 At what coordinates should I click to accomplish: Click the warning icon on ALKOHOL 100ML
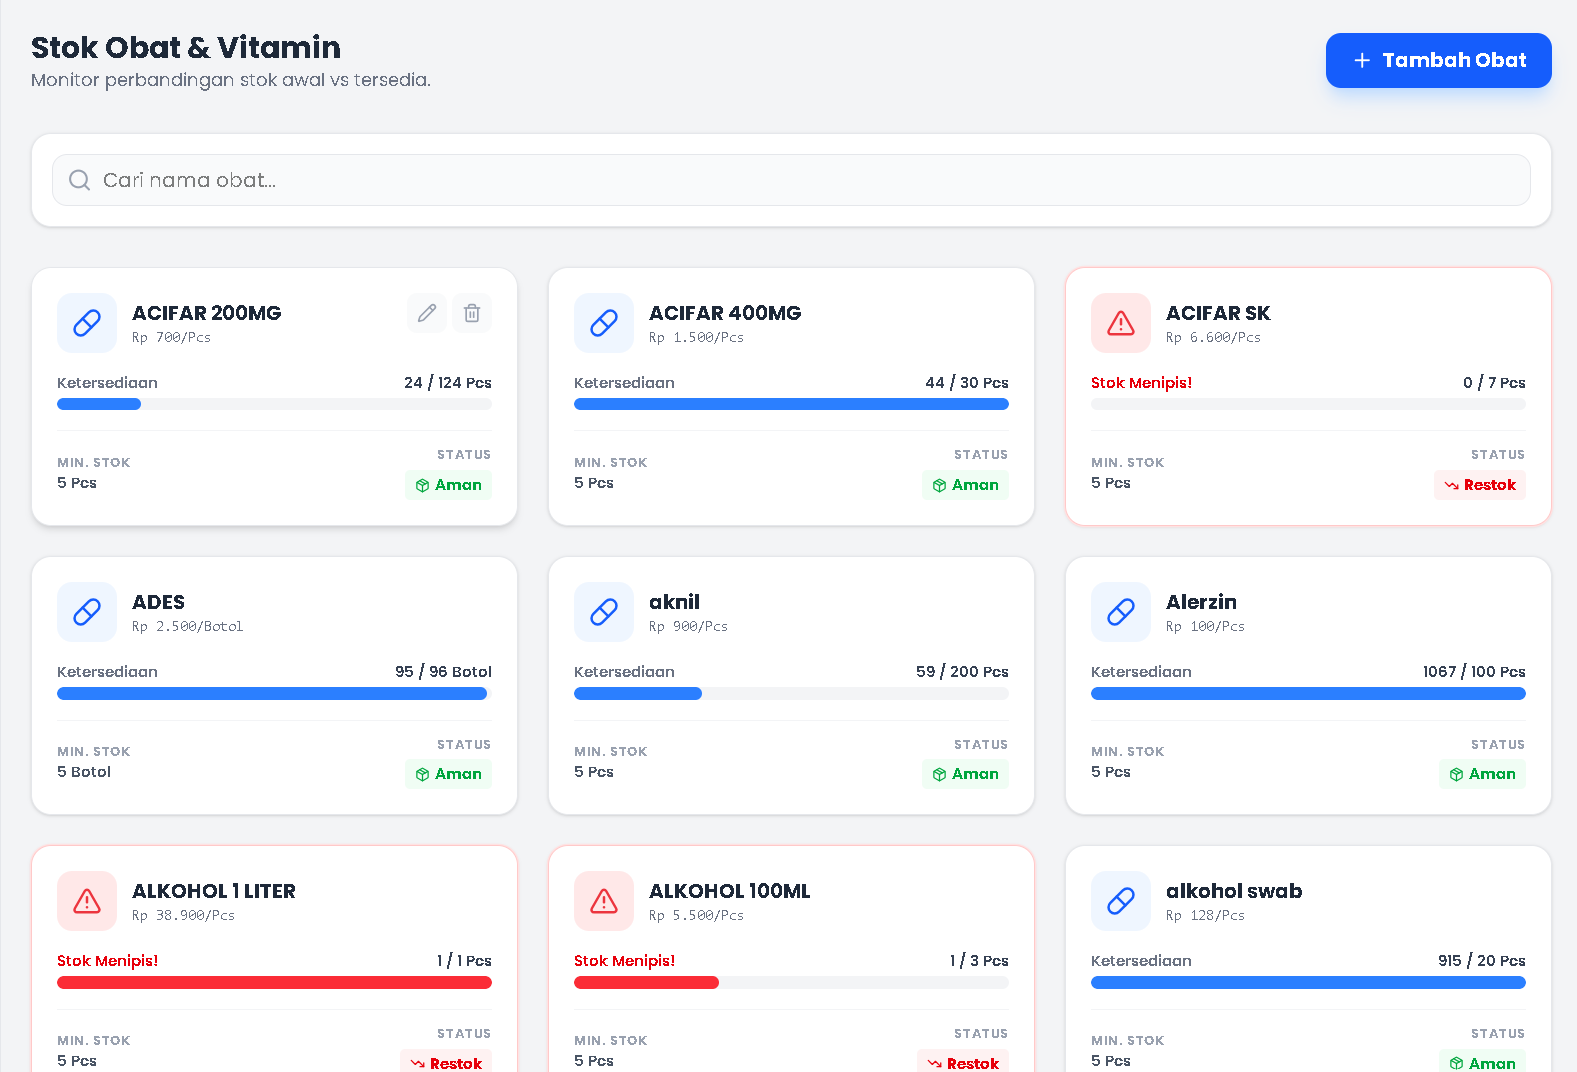point(604,901)
